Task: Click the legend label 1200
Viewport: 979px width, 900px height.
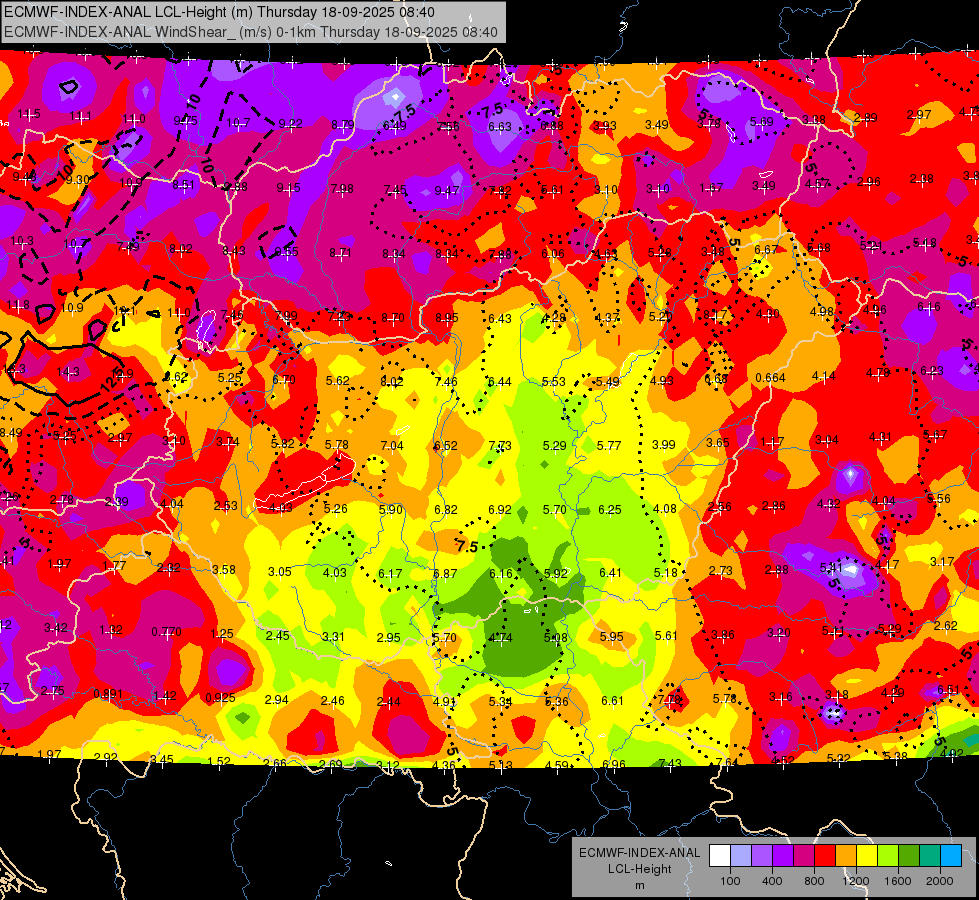Action: [856, 881]
